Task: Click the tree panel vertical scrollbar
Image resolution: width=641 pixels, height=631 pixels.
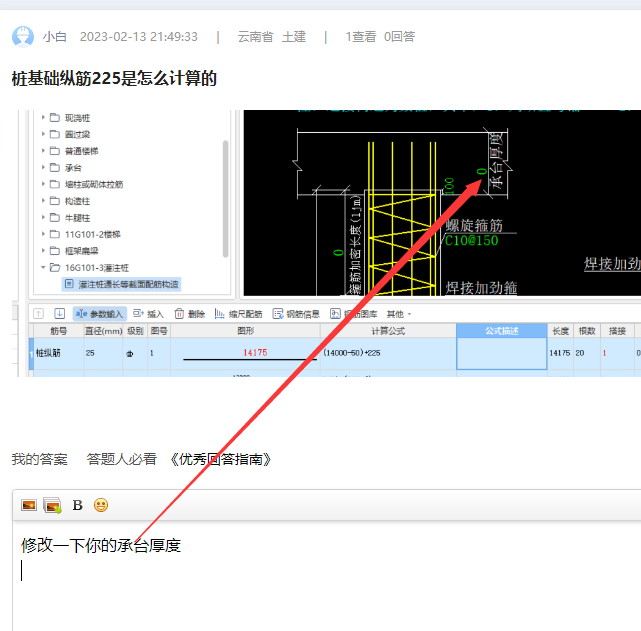Action: [225, 199]
